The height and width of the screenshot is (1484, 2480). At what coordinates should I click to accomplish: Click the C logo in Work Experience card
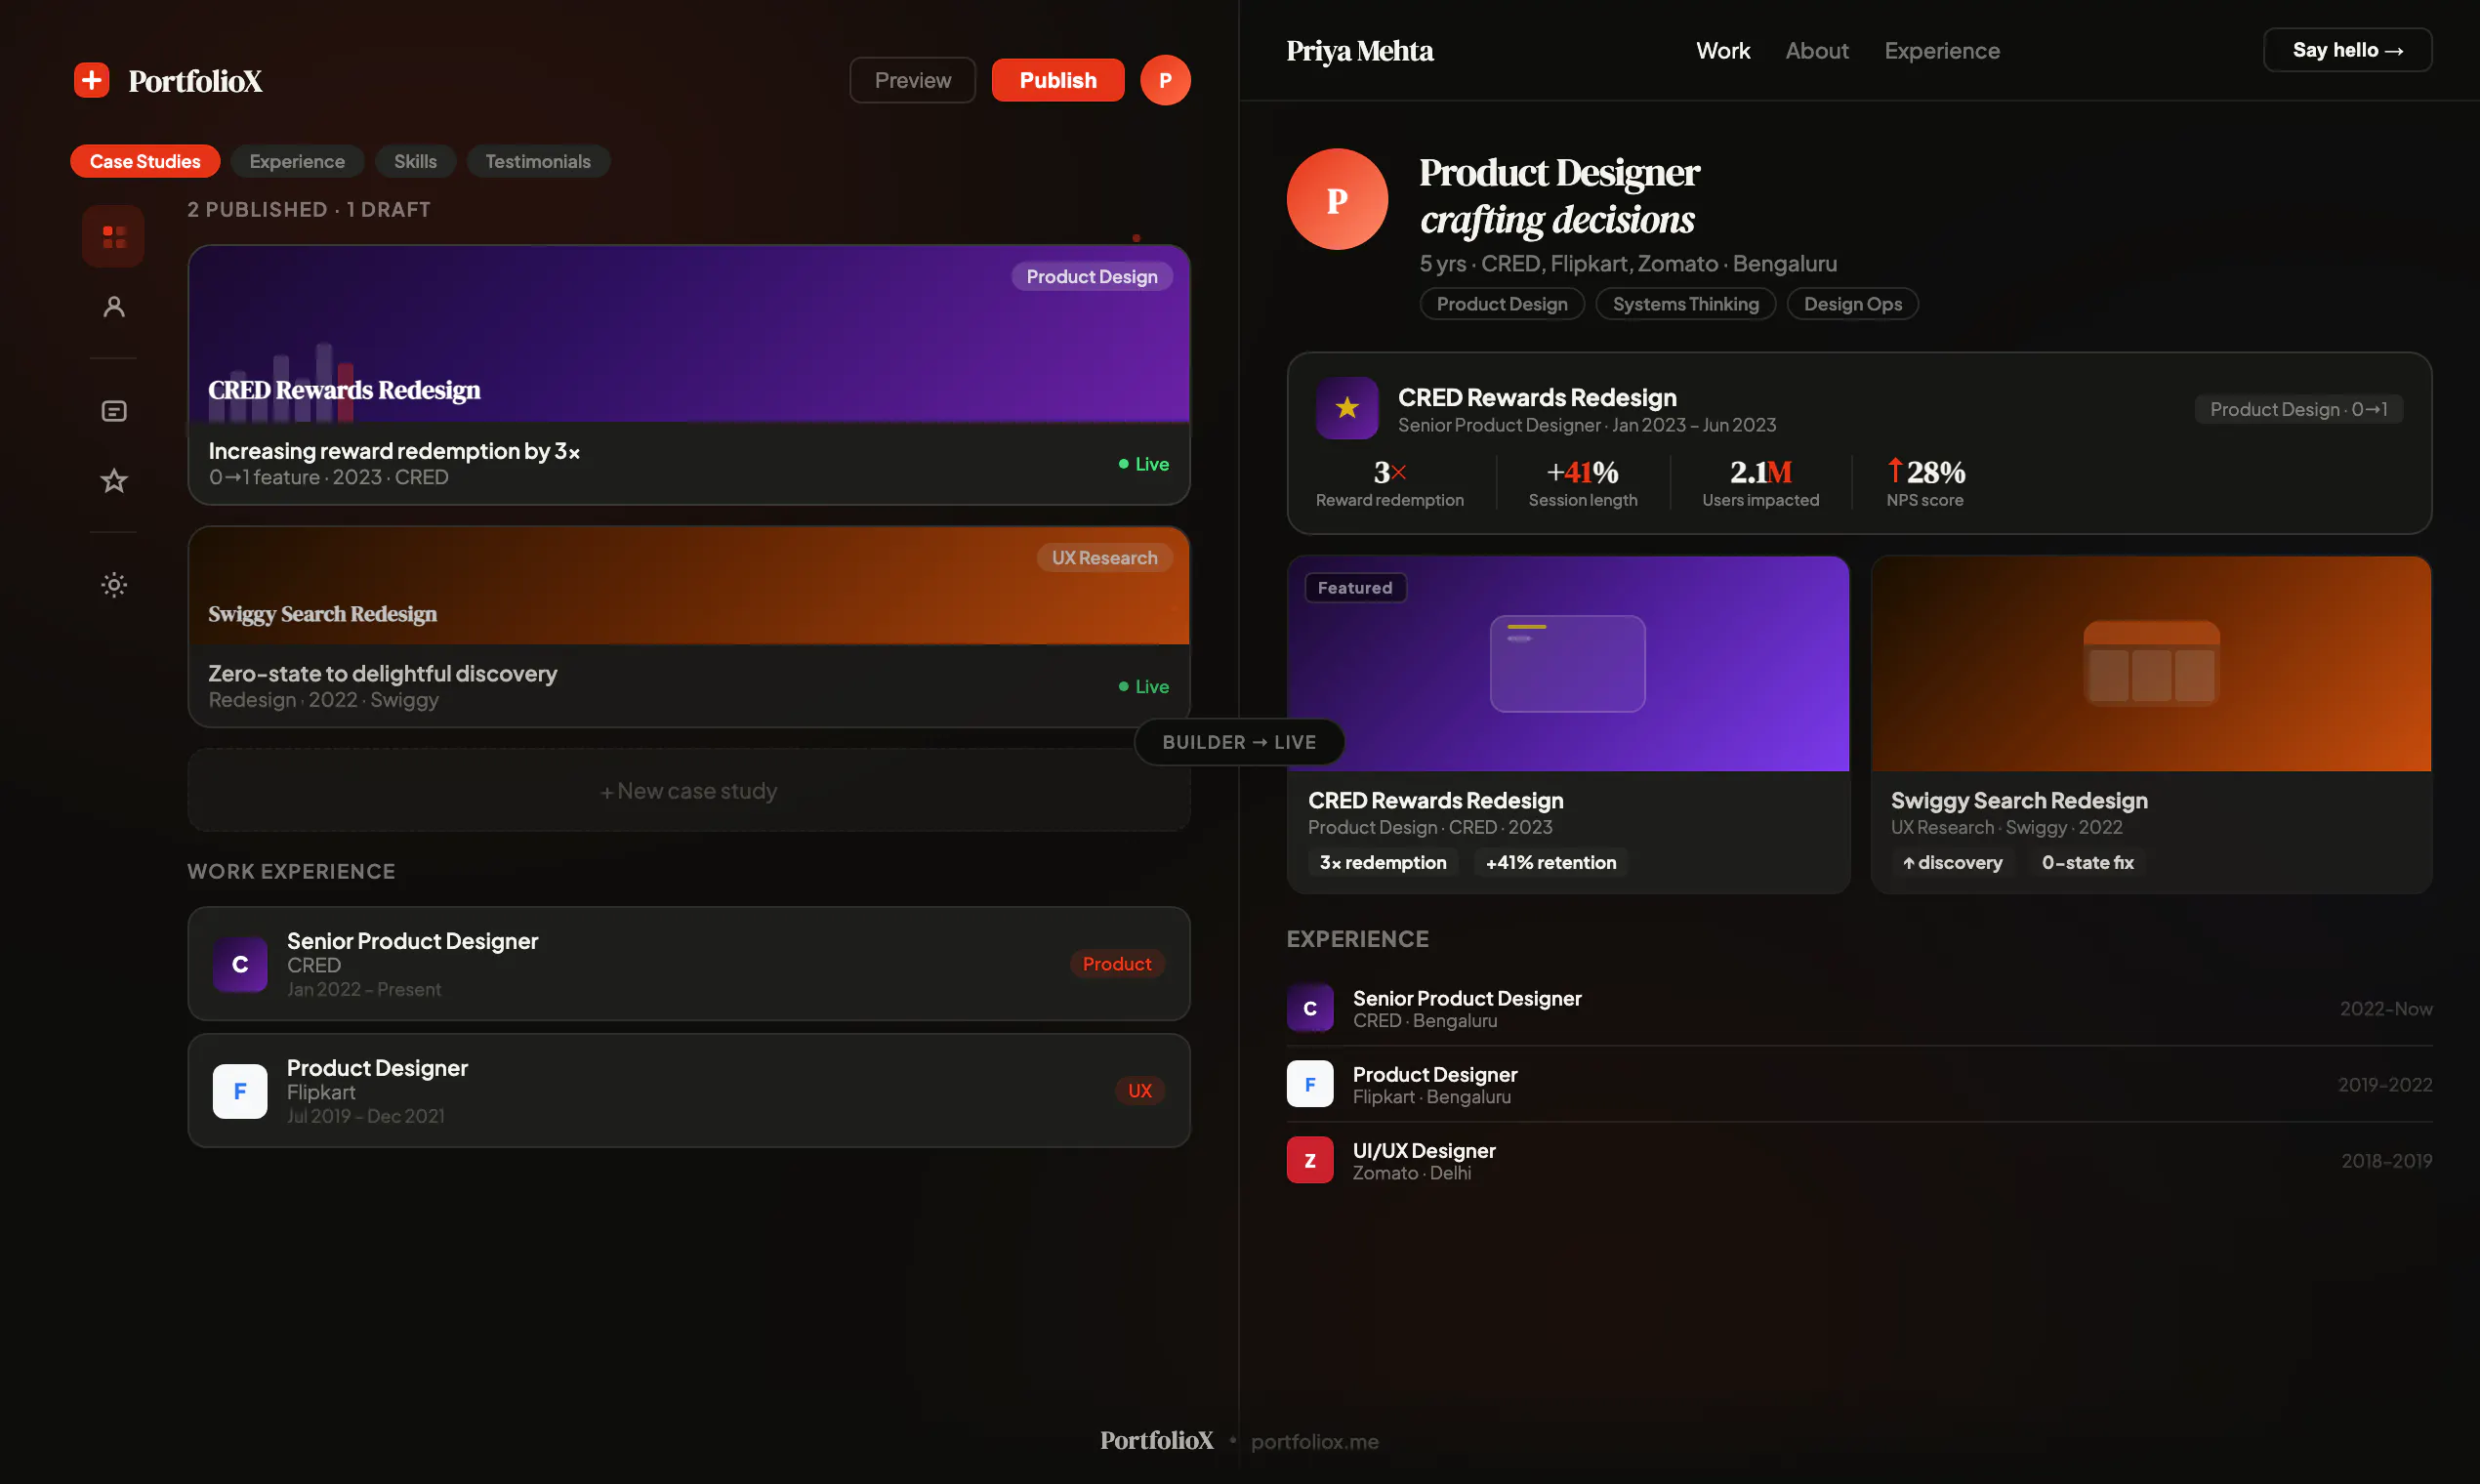tap(240, 964)
